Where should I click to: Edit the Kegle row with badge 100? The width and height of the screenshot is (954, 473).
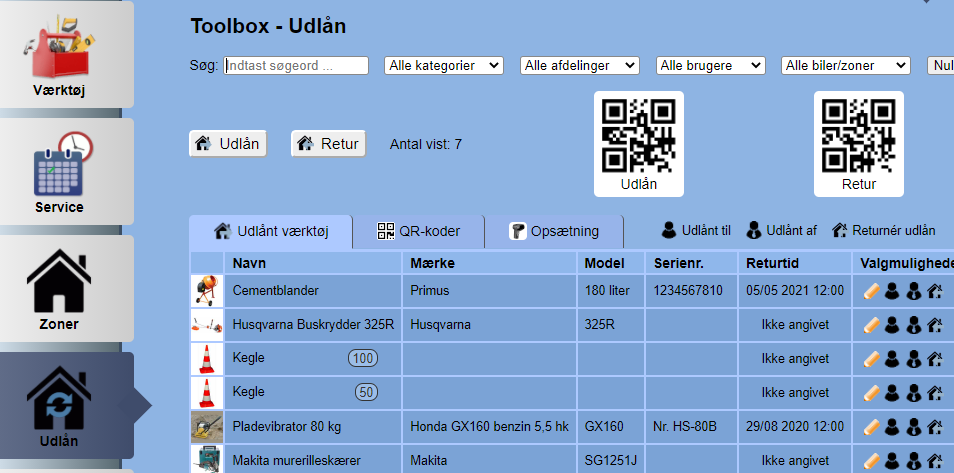[x=871, y=359]
